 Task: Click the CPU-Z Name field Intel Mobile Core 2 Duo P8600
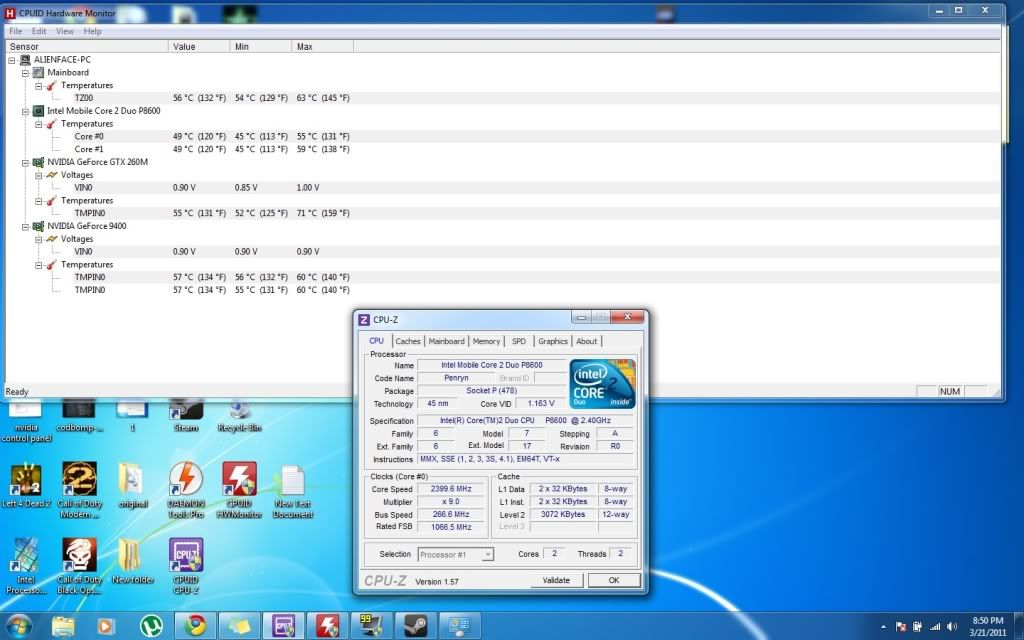pos(492,365)
